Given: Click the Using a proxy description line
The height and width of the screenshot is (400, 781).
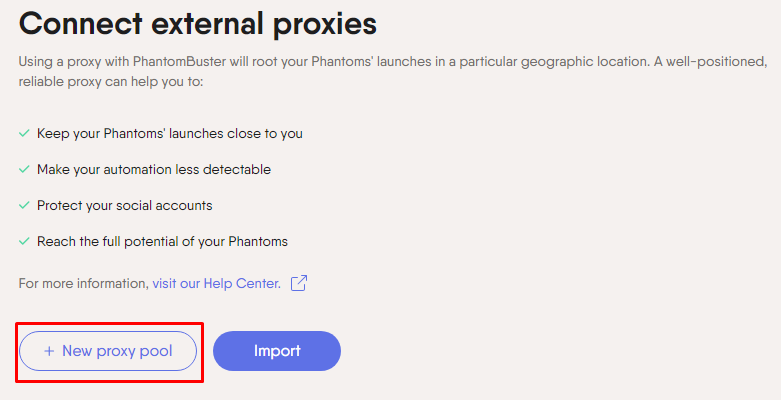Looking at the screenshot, I should click(x=392, y=62).
